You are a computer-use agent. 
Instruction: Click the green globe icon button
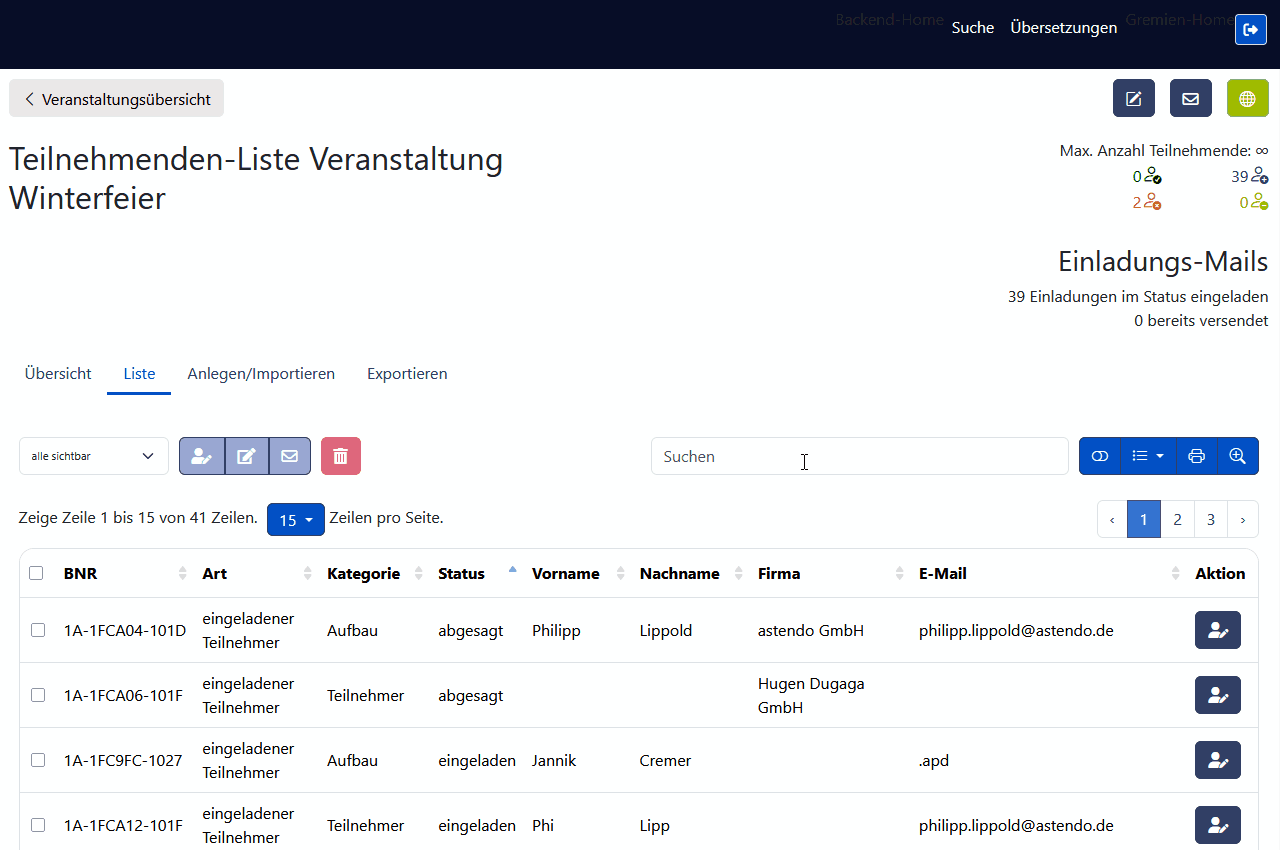tap(1247, 98)
